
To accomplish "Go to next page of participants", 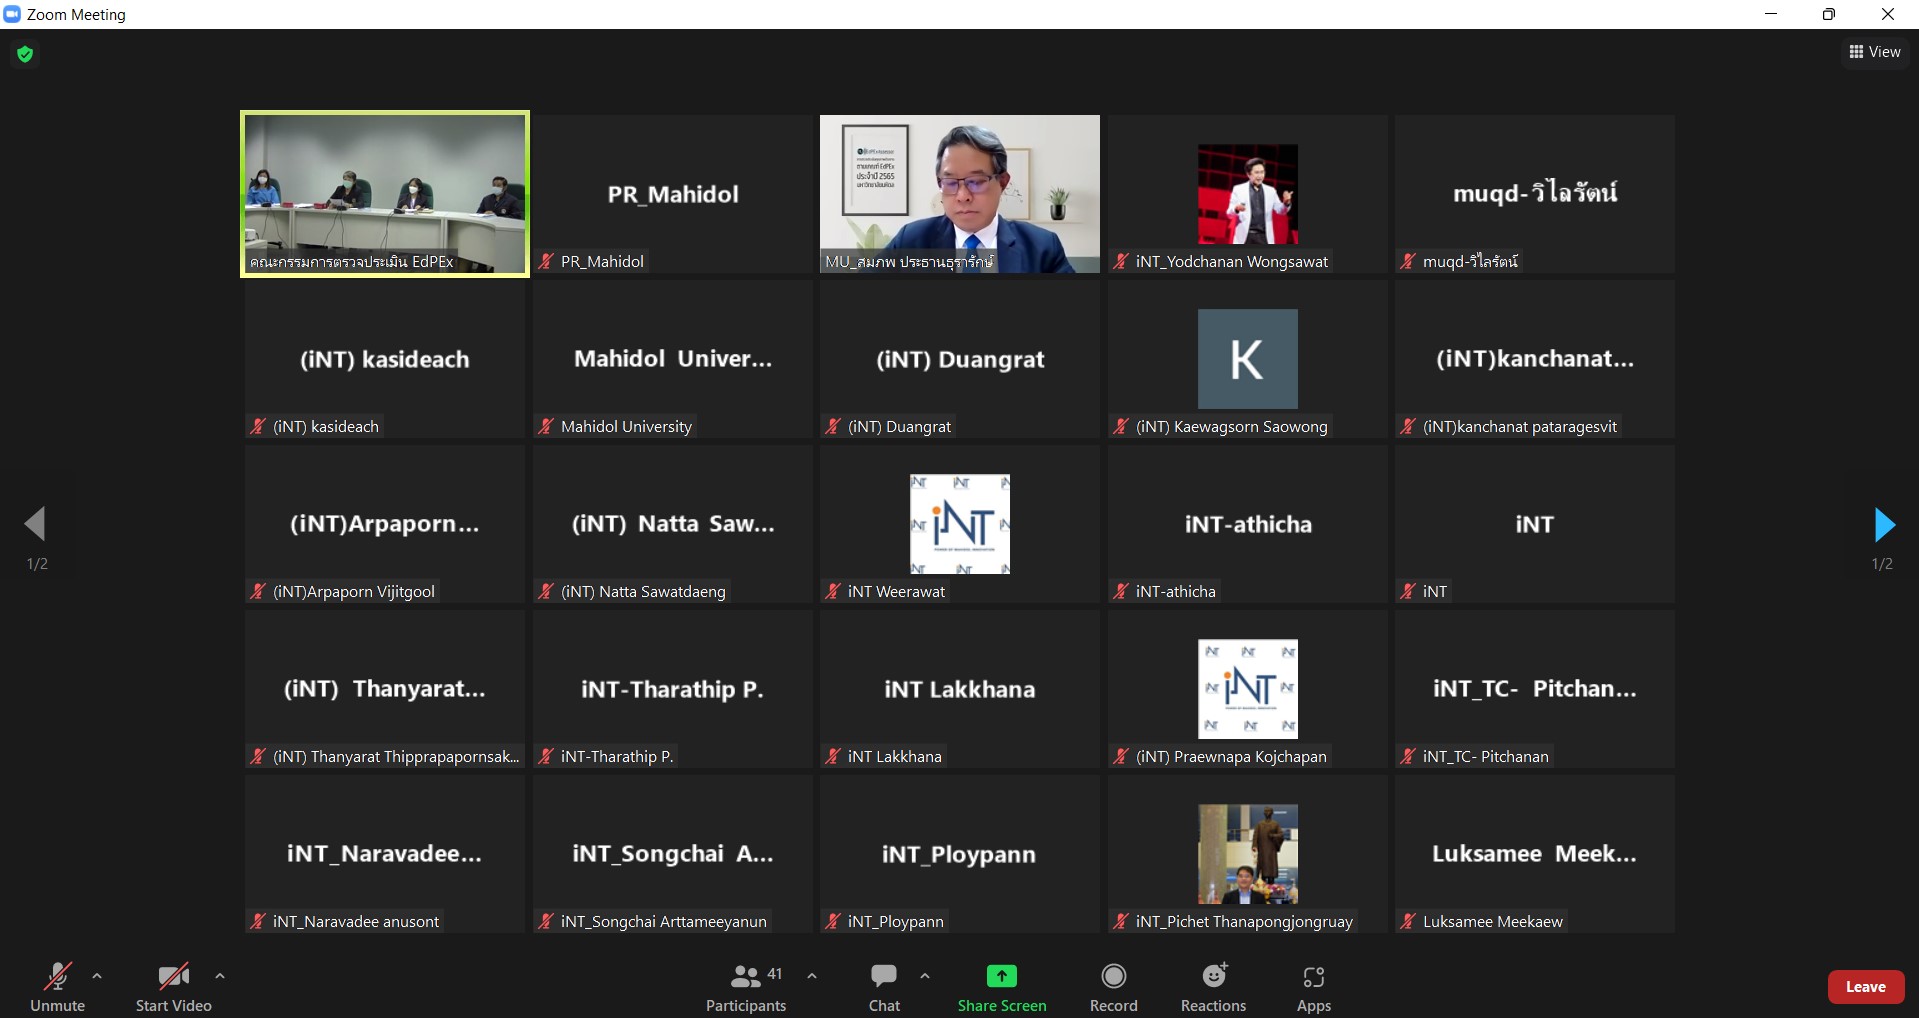I will [x=1883, y=525].
